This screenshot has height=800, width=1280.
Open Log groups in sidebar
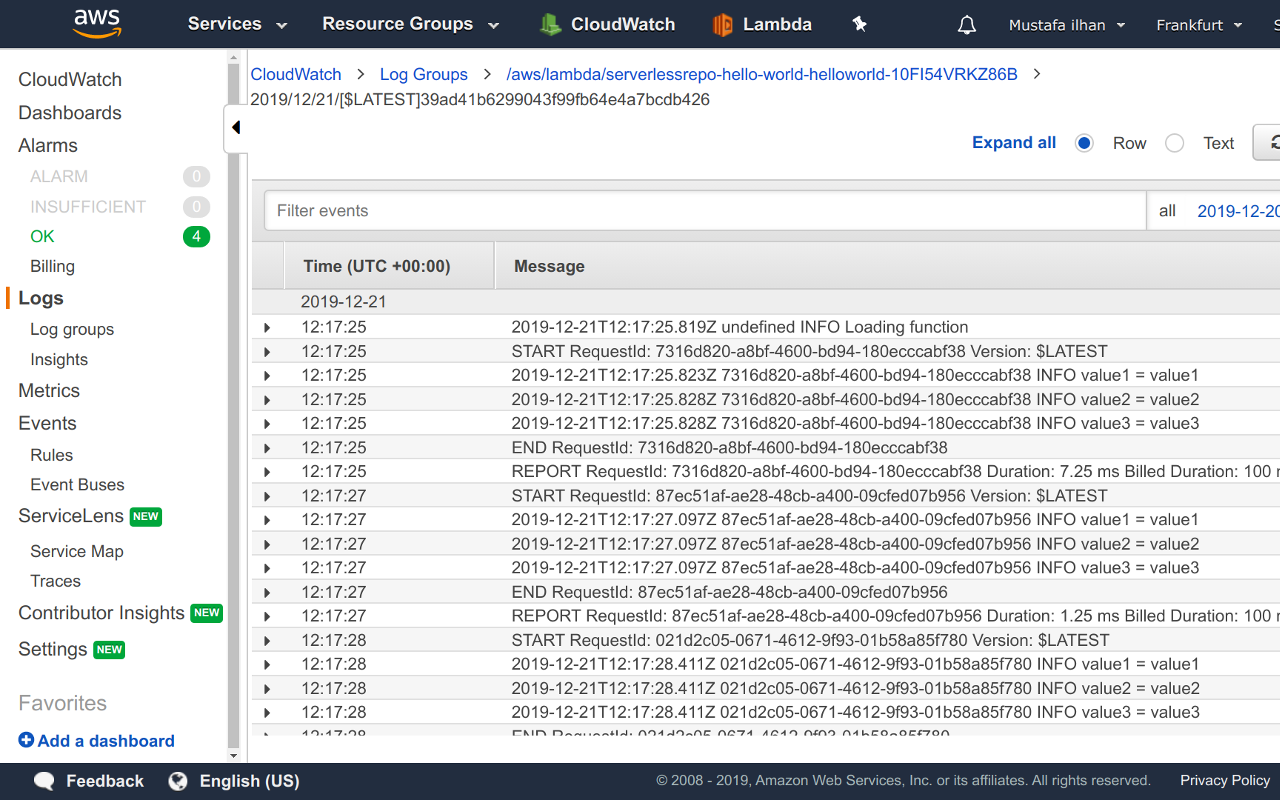click(x=72, y=329)
